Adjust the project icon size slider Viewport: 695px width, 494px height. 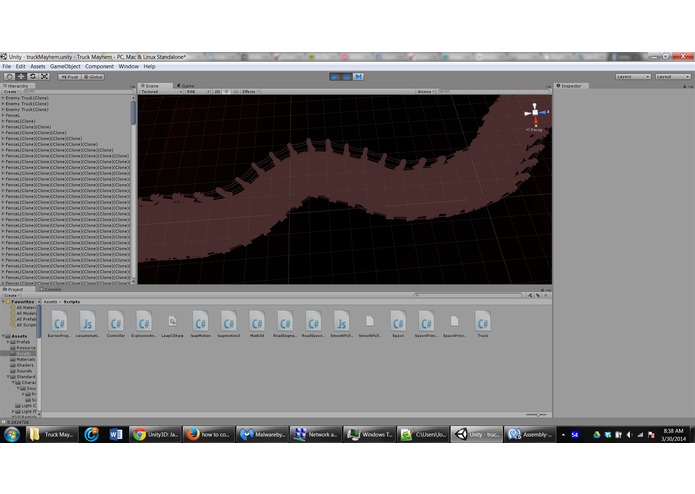click(x=536, y=415)
